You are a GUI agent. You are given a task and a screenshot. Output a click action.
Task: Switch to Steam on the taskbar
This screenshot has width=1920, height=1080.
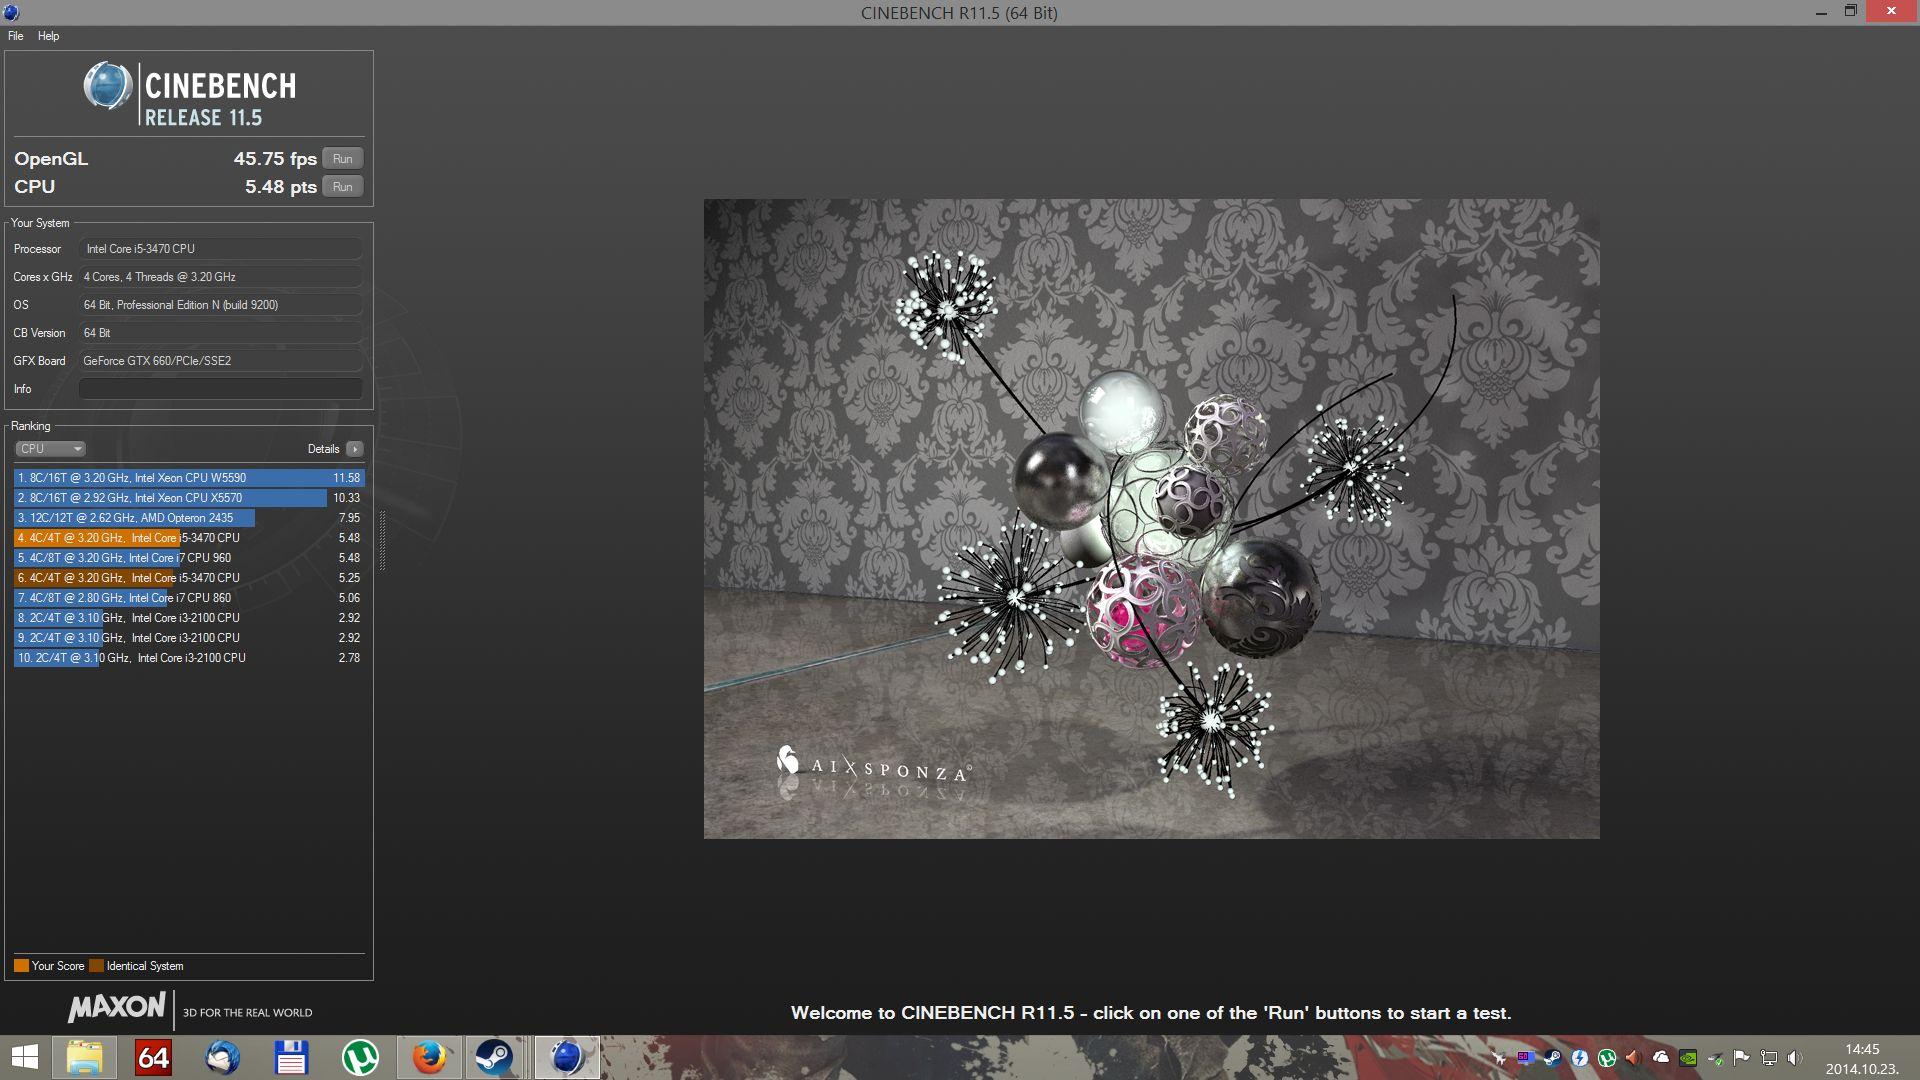tap(494, 1058)
